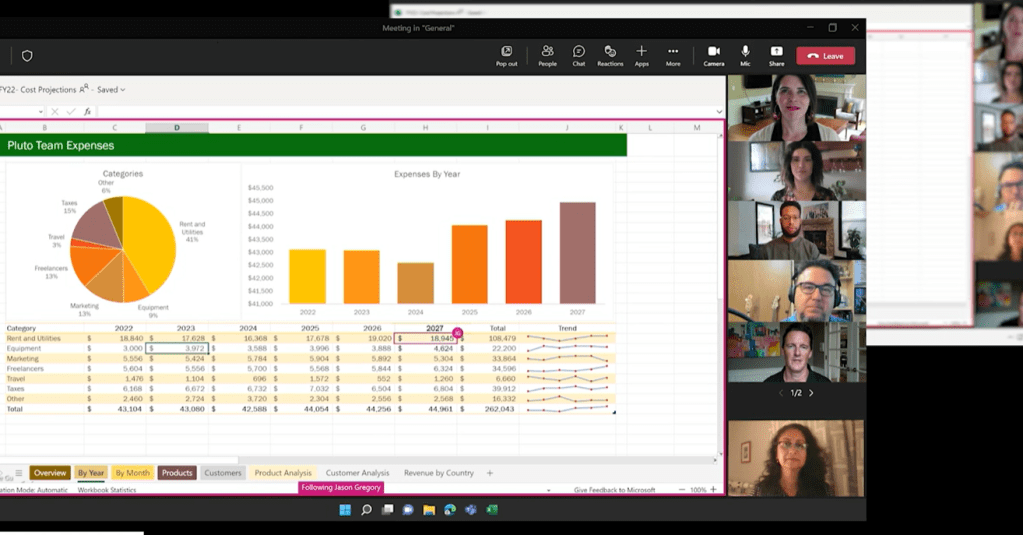Screen dimensions: 1023x535
Task: Toggle the Camera on or off
Action: (713, 51)
